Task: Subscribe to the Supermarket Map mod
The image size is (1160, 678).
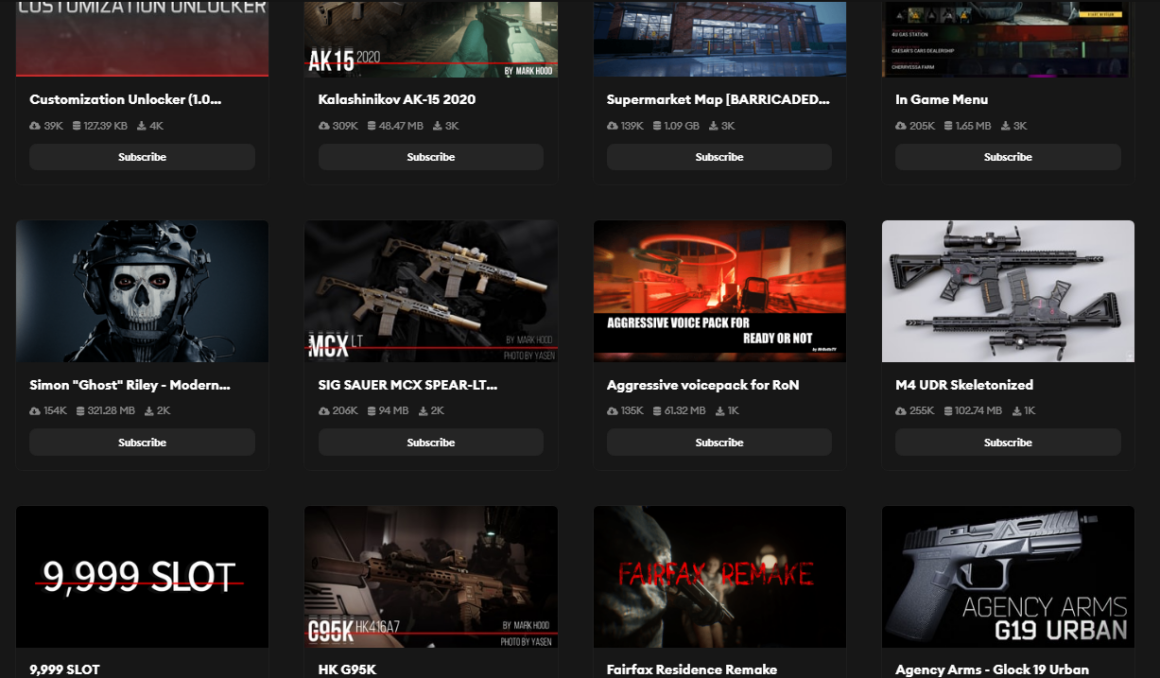Action: coord(719,156)
